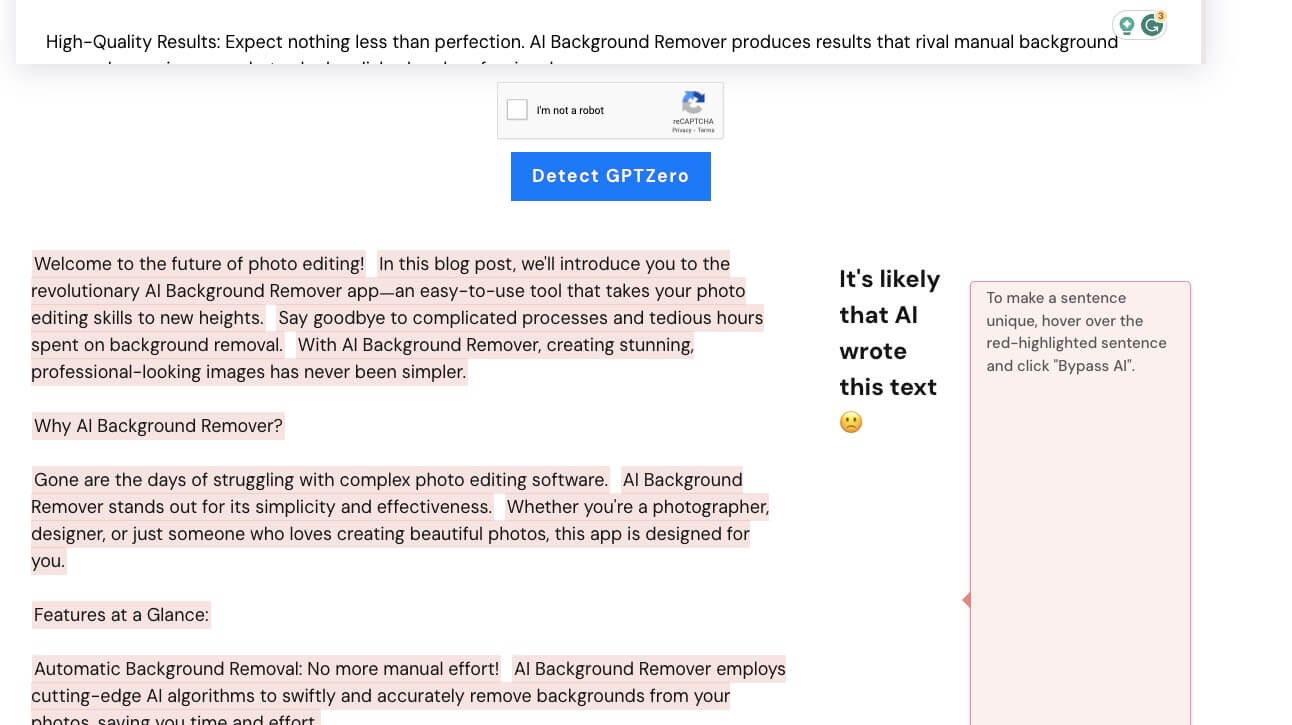Screen dimensions: 1292x725
Task: Click the "Features at a Glance:" line
Action: pos(121,615)
